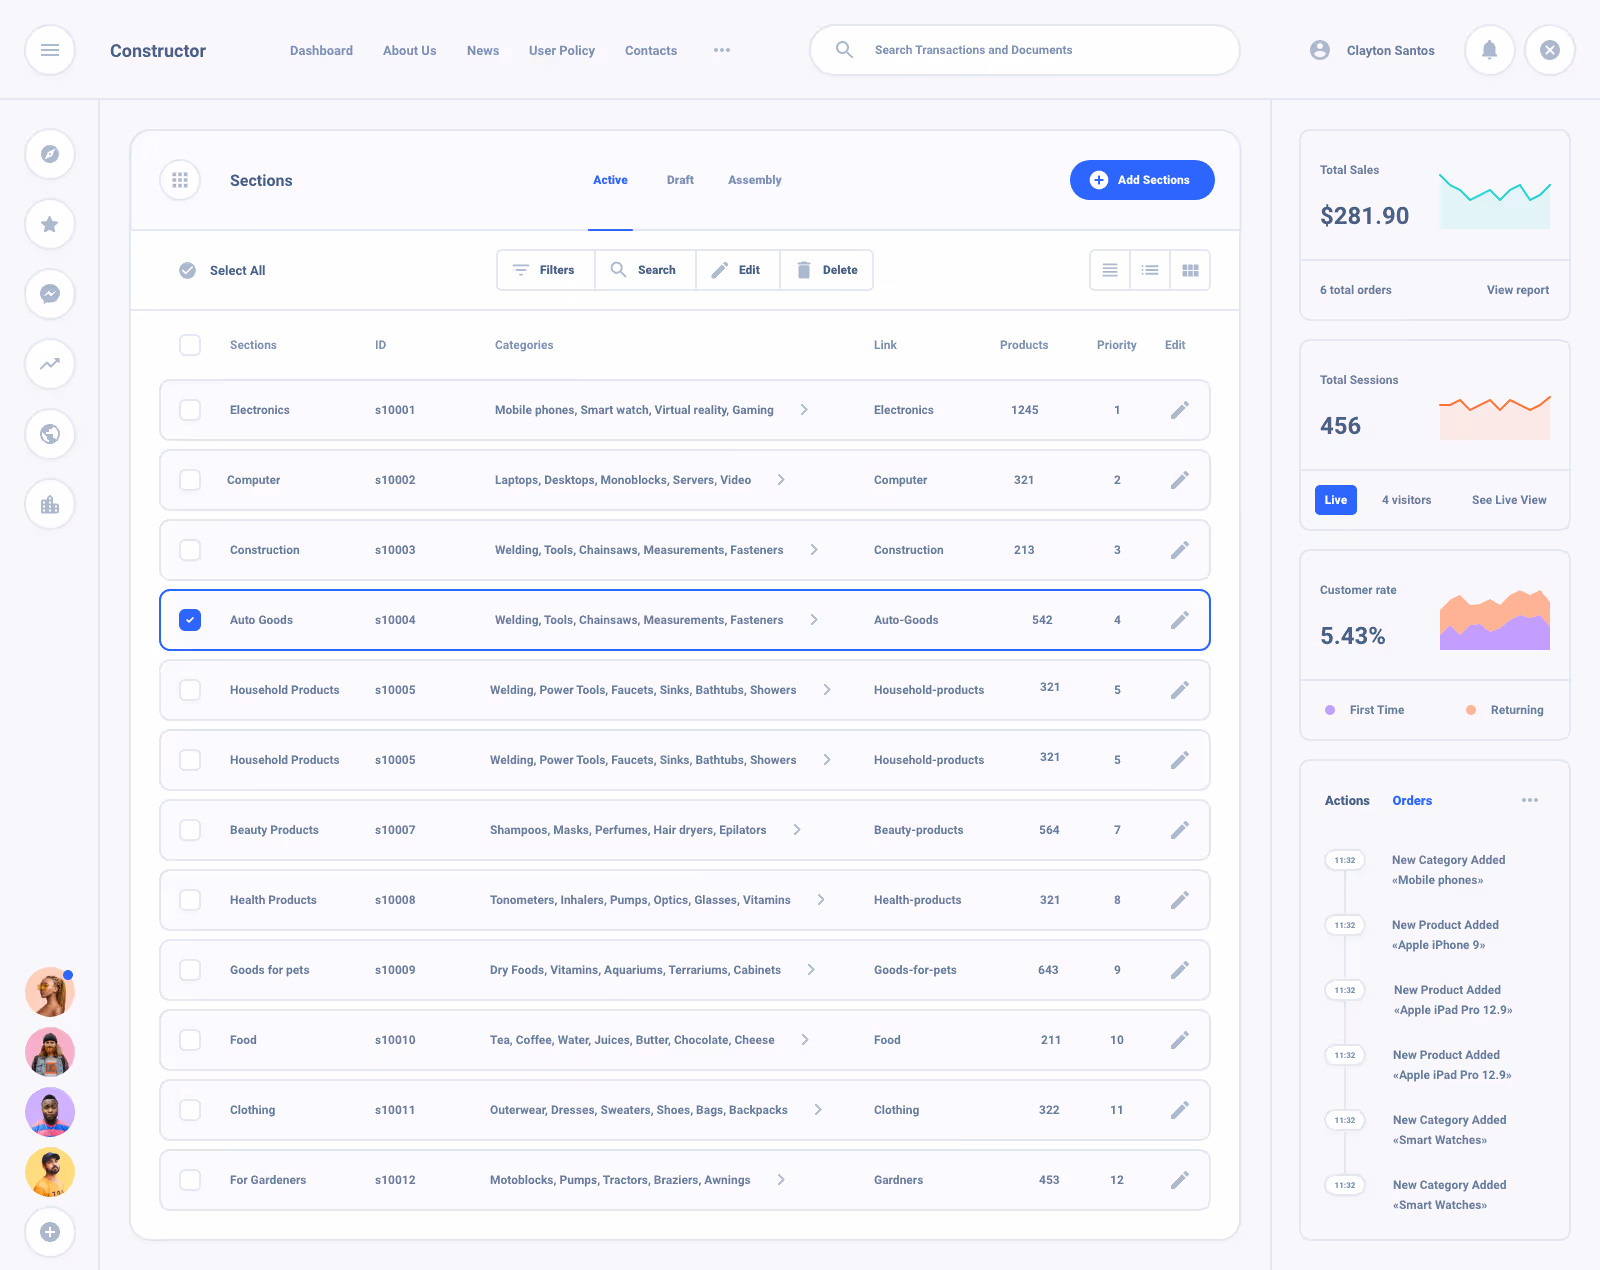Screen dimensions: 1600x1270
Task: Click the Add Sections button
Action: [x=1142, y=180]
